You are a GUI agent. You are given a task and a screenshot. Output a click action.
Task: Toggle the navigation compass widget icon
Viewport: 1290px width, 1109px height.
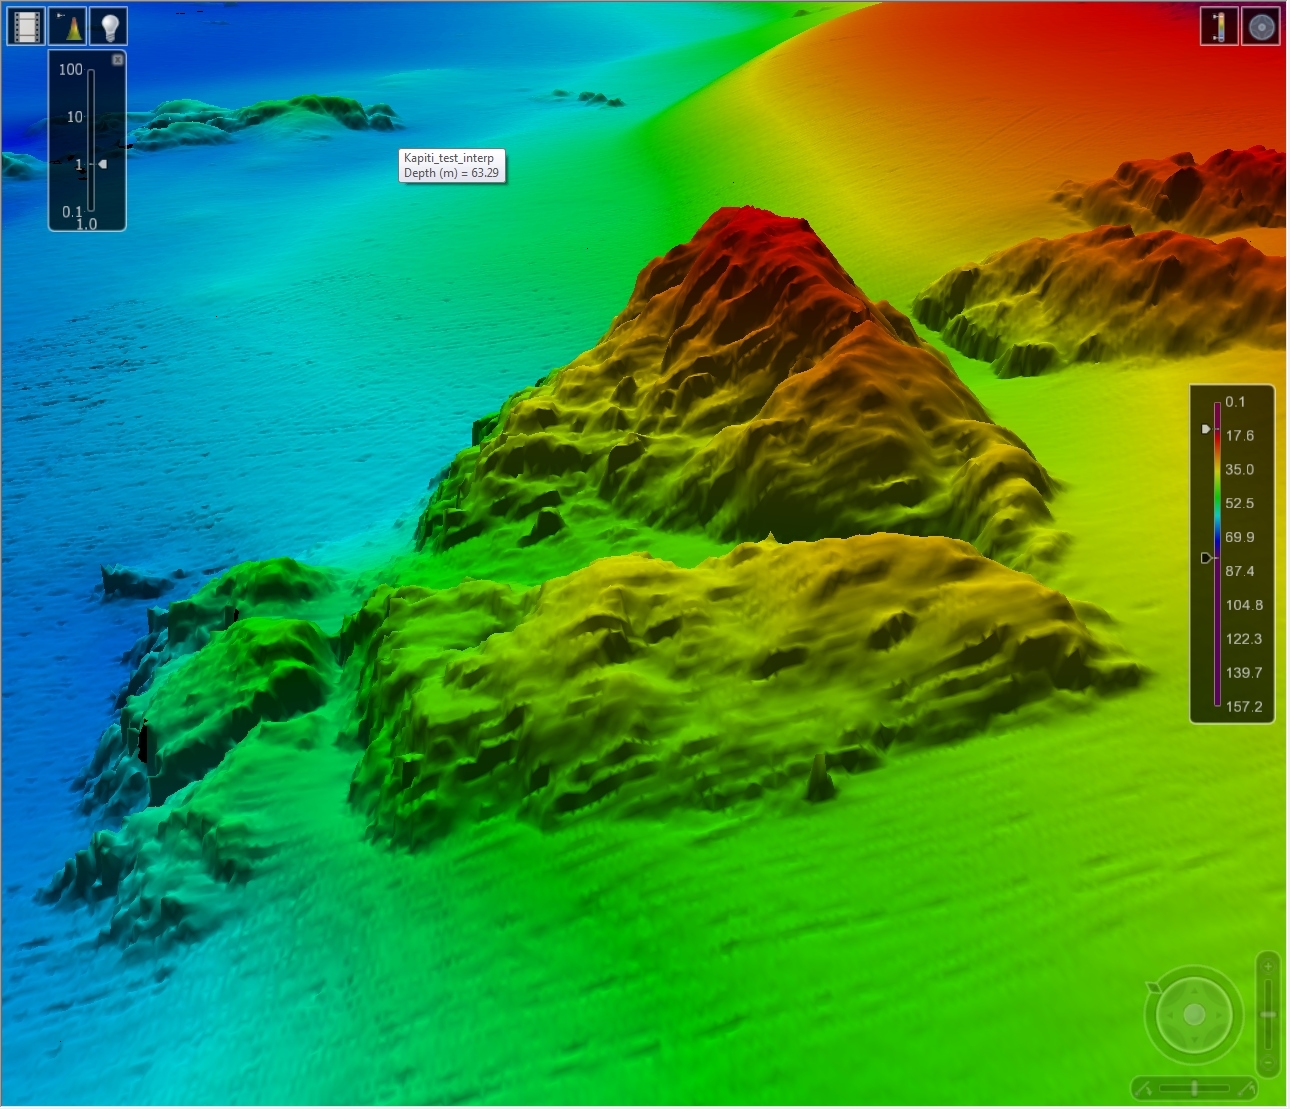pos(1261,26)
